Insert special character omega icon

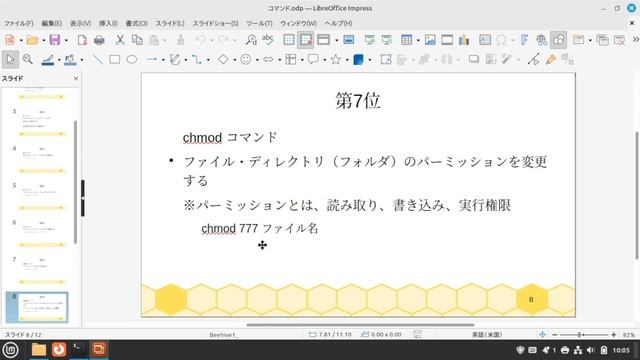(501, 40)
